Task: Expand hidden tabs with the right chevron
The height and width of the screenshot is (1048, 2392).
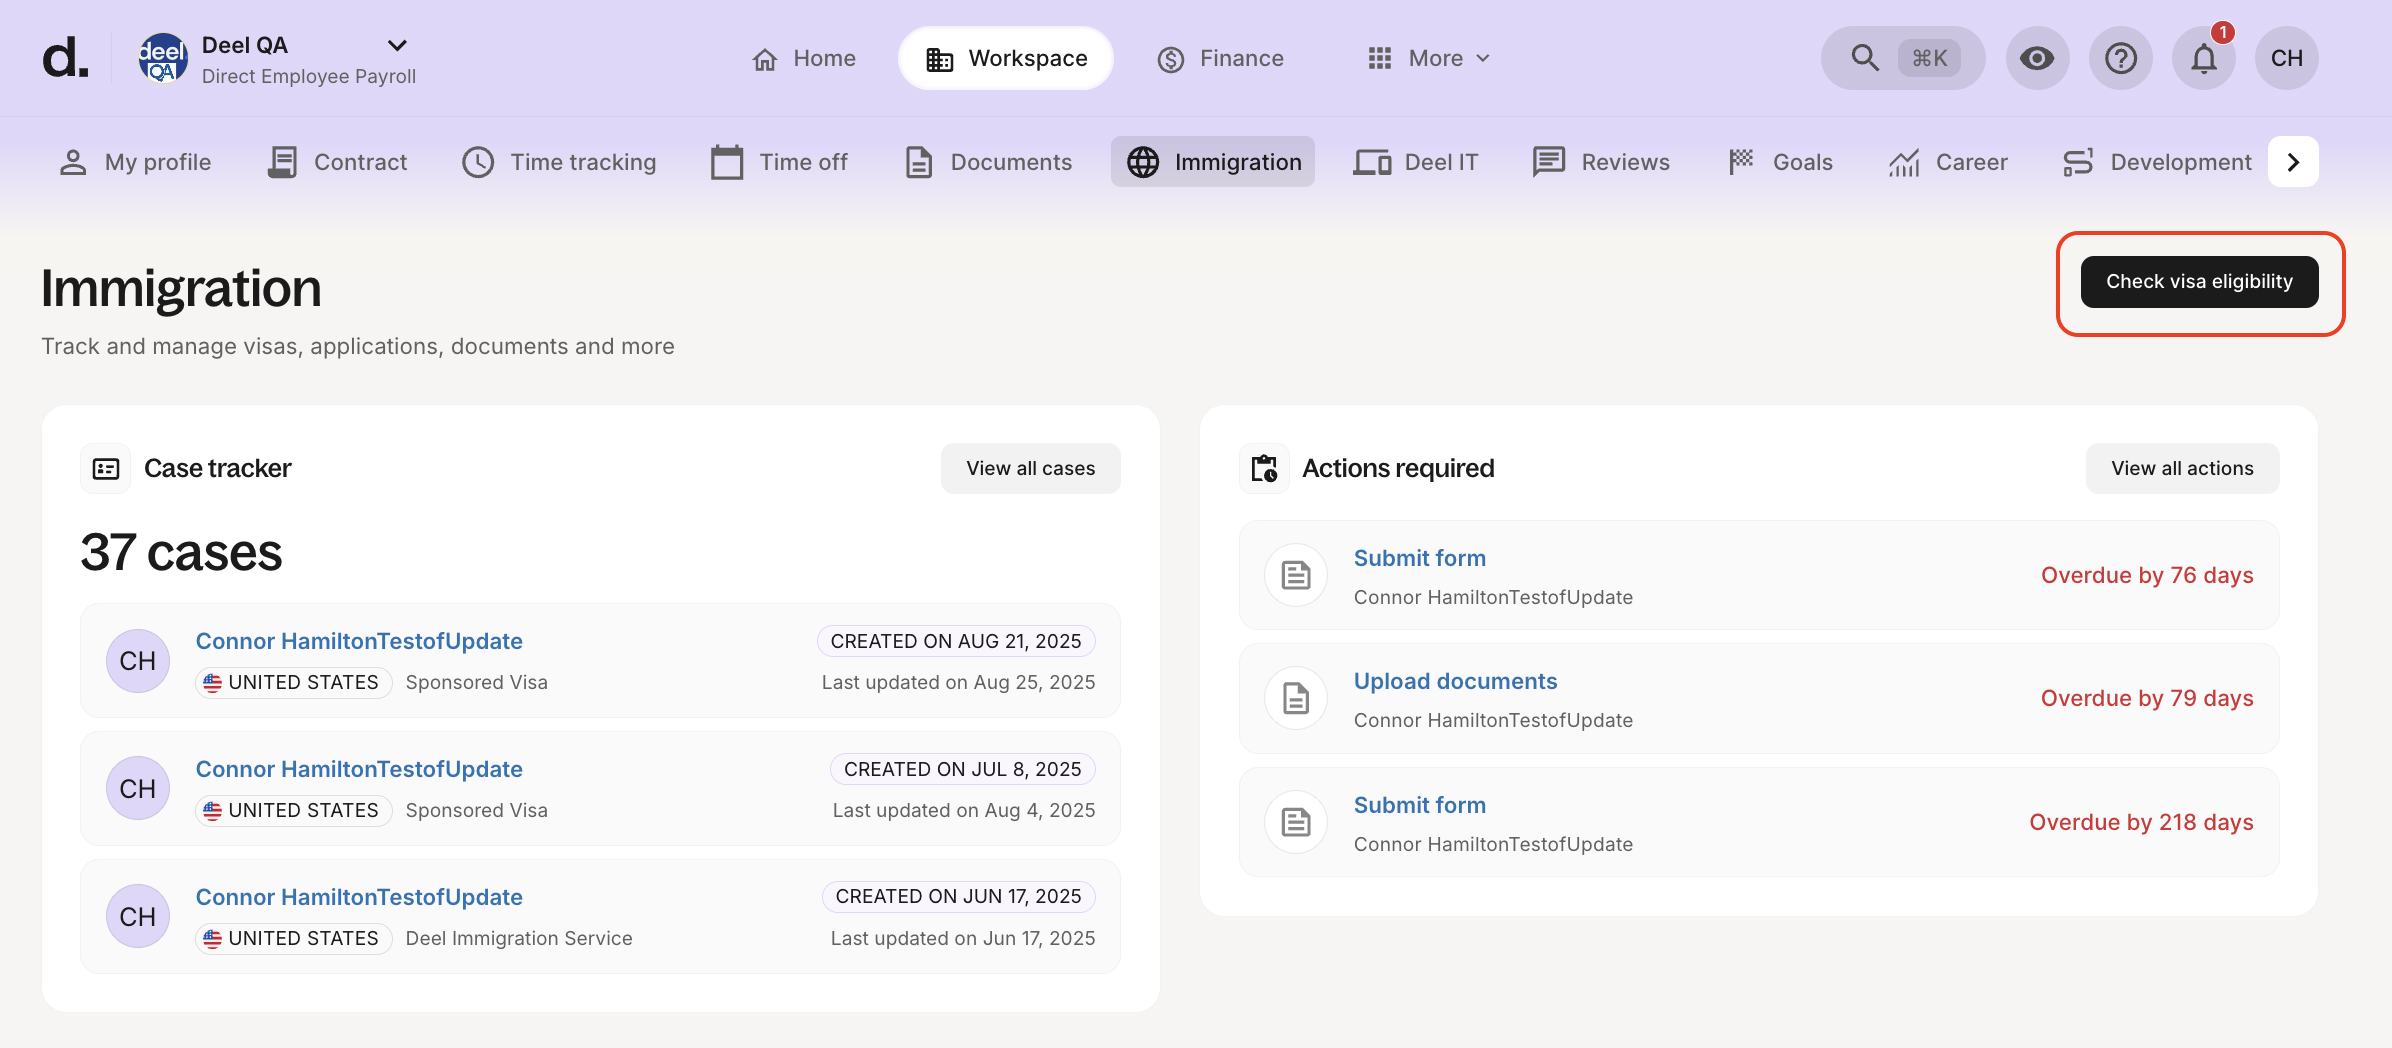Action: (2293, 161)
